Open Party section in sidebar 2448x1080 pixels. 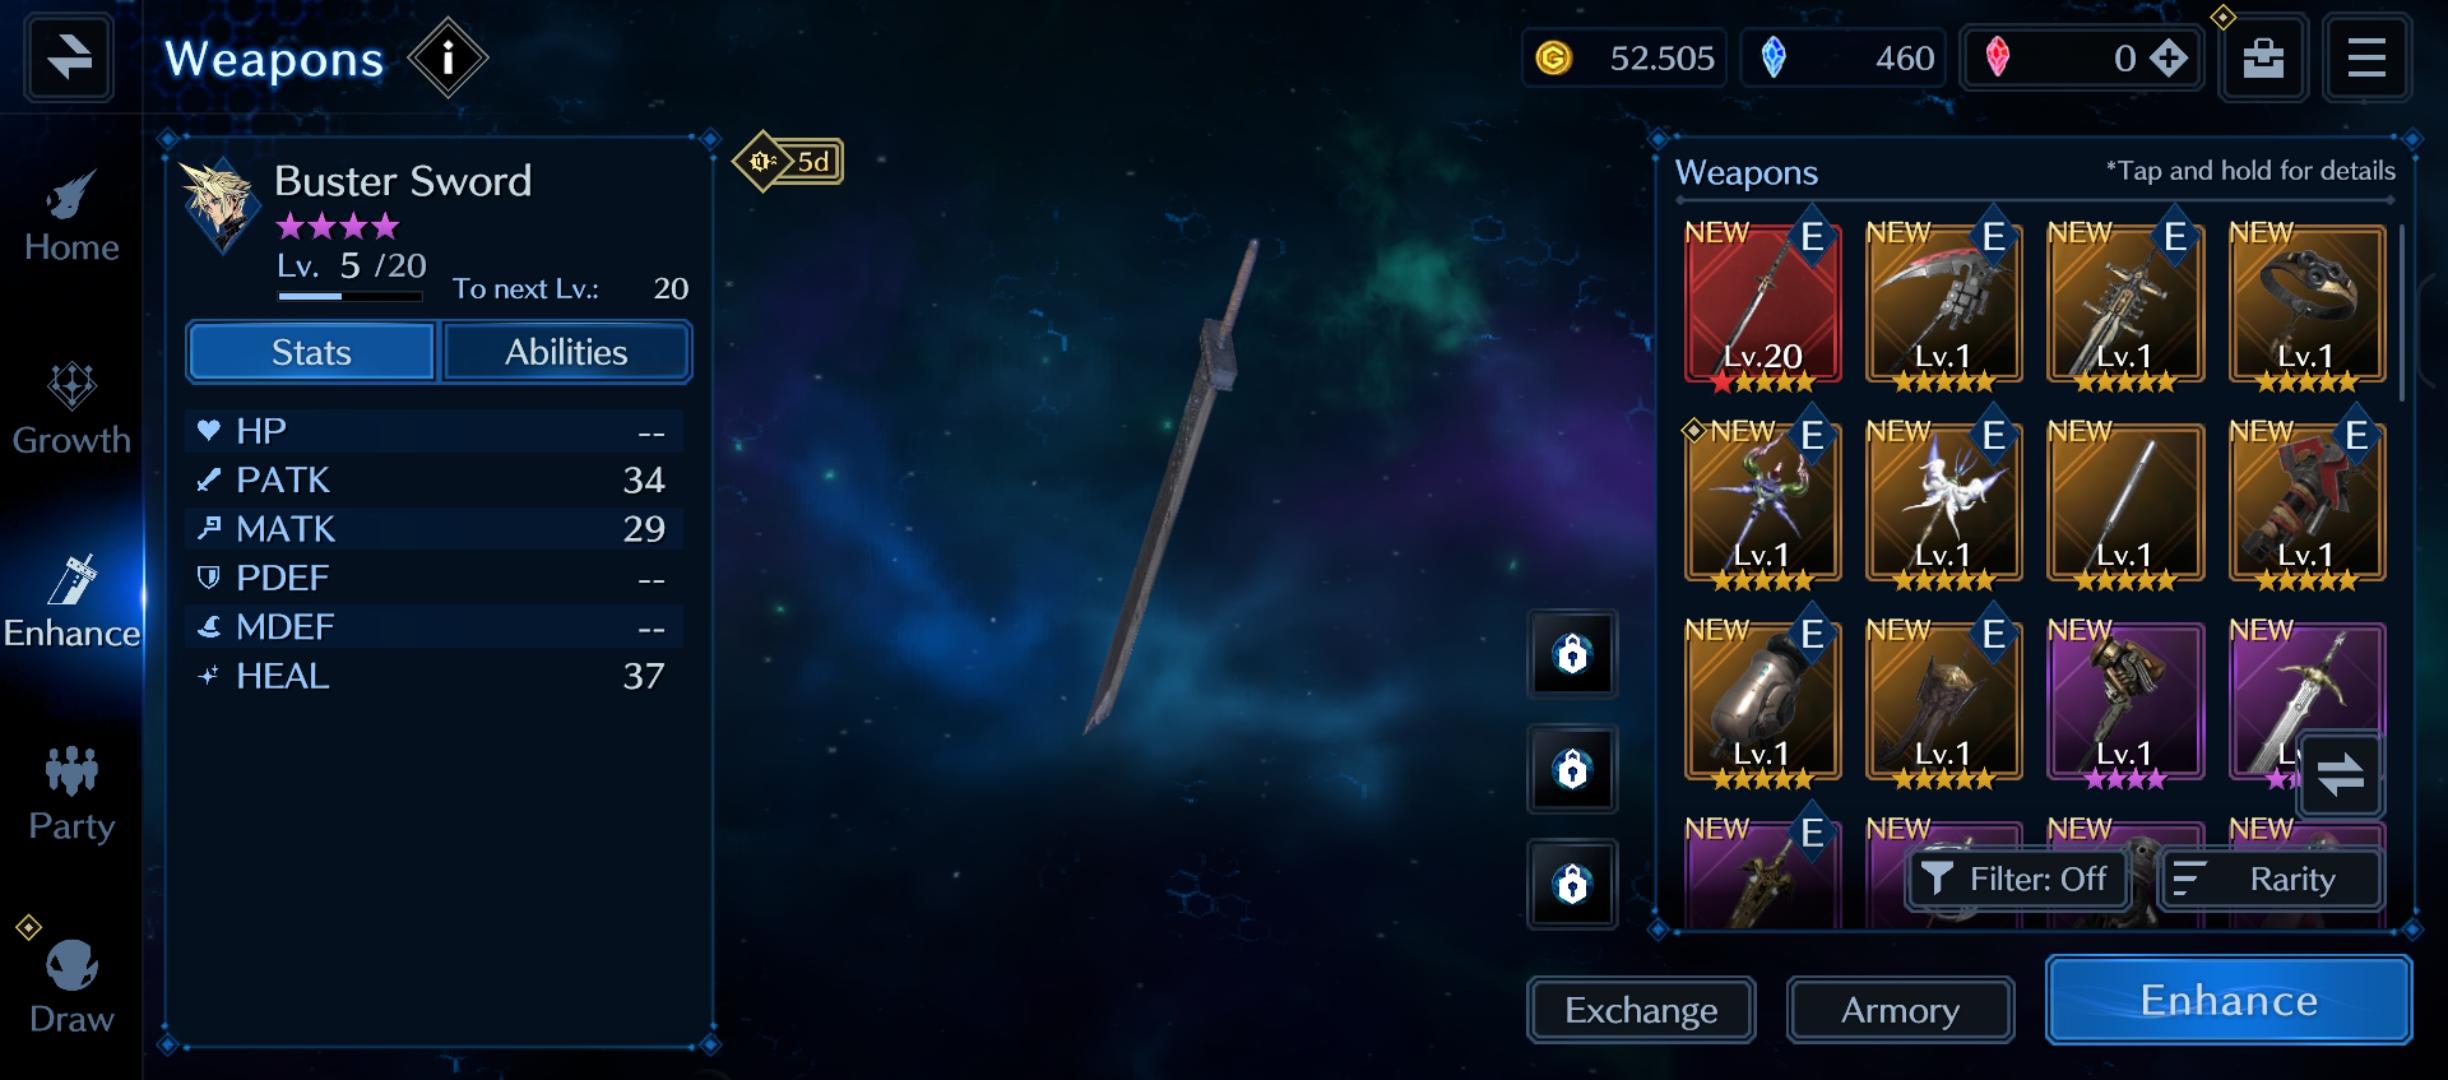71,795
